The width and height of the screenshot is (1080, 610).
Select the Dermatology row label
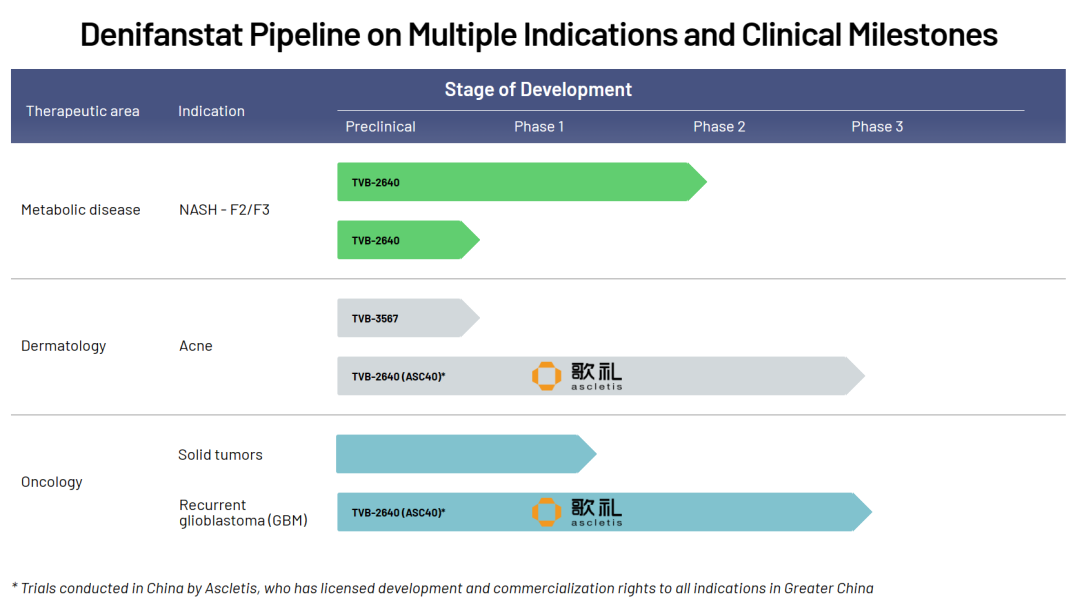point(63,346)
